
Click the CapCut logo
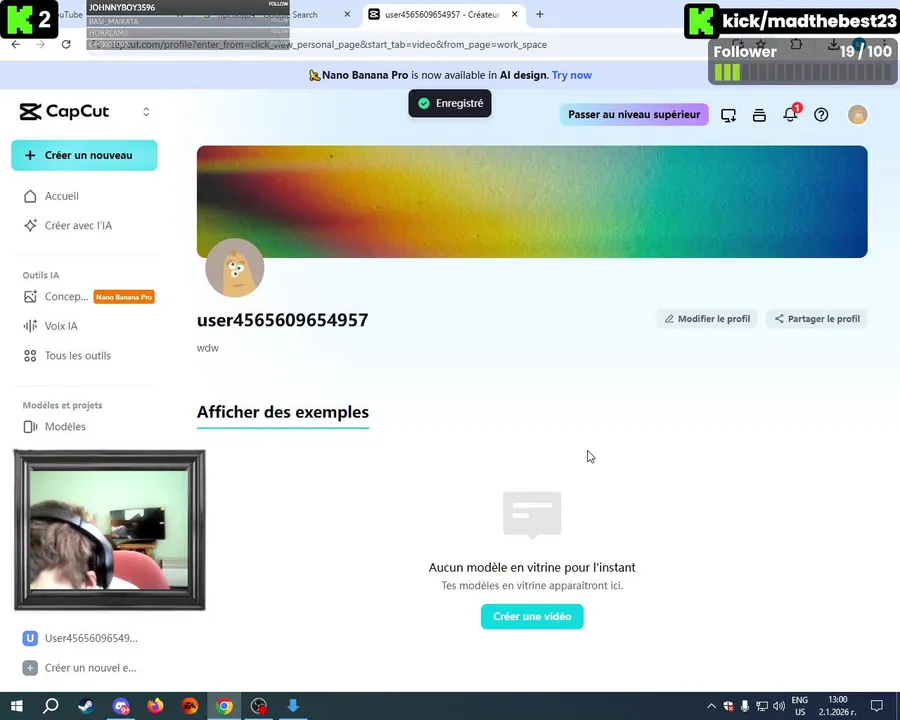64,111
